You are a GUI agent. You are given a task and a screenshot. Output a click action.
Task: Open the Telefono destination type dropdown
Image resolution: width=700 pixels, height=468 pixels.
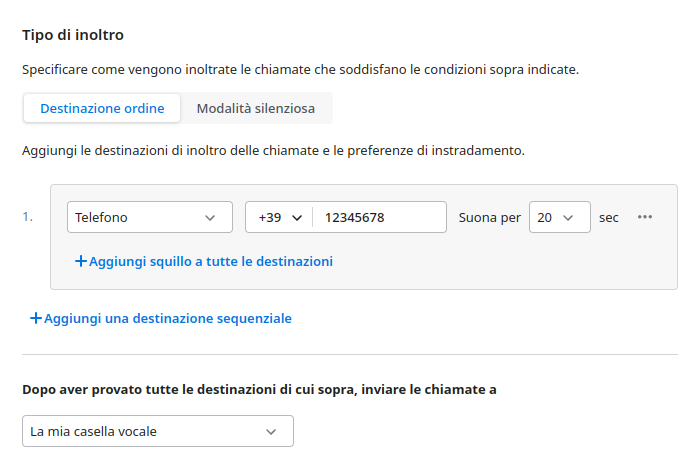click(x=149, y=217)
